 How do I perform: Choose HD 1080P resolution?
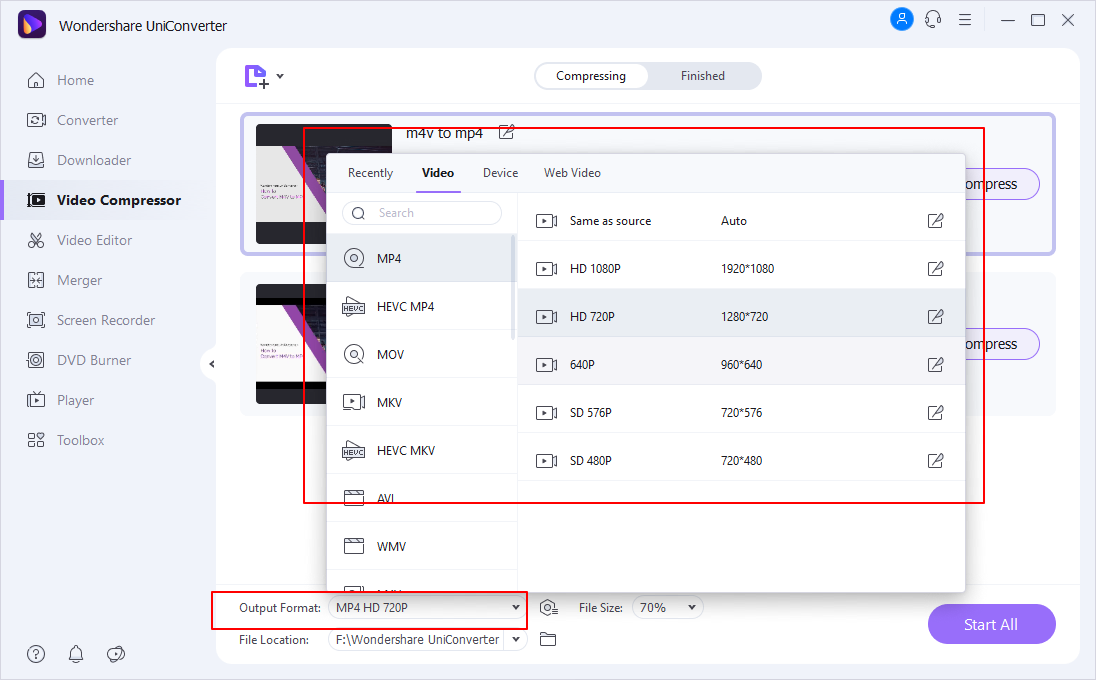point(741,268)
